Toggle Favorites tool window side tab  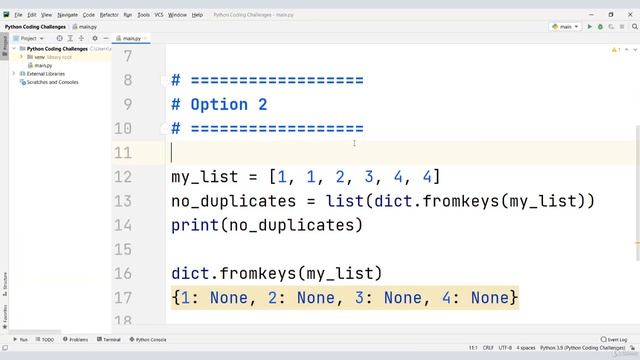click(4, 317)
